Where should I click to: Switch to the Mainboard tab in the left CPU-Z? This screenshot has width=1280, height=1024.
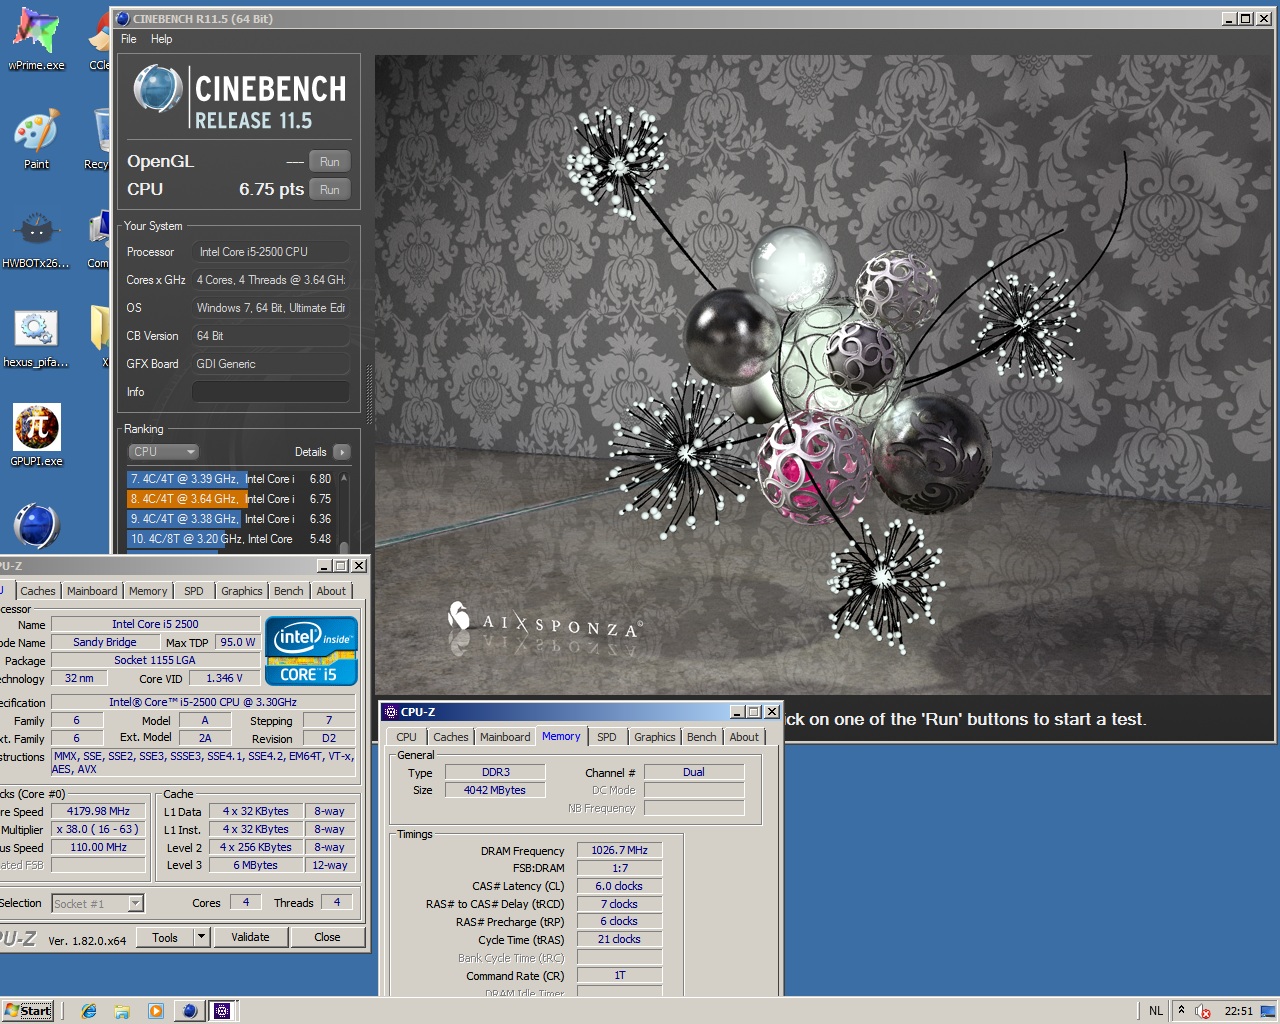pyautogui.click(x=92, y=591)
